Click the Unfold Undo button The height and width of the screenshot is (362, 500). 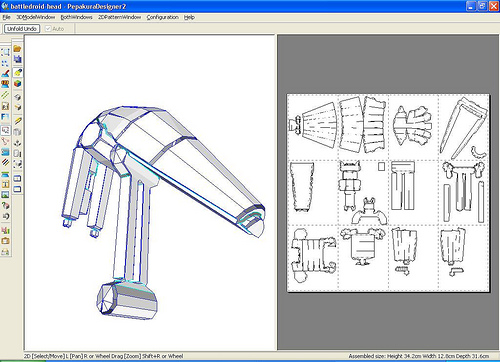click(x=22, y=29)
